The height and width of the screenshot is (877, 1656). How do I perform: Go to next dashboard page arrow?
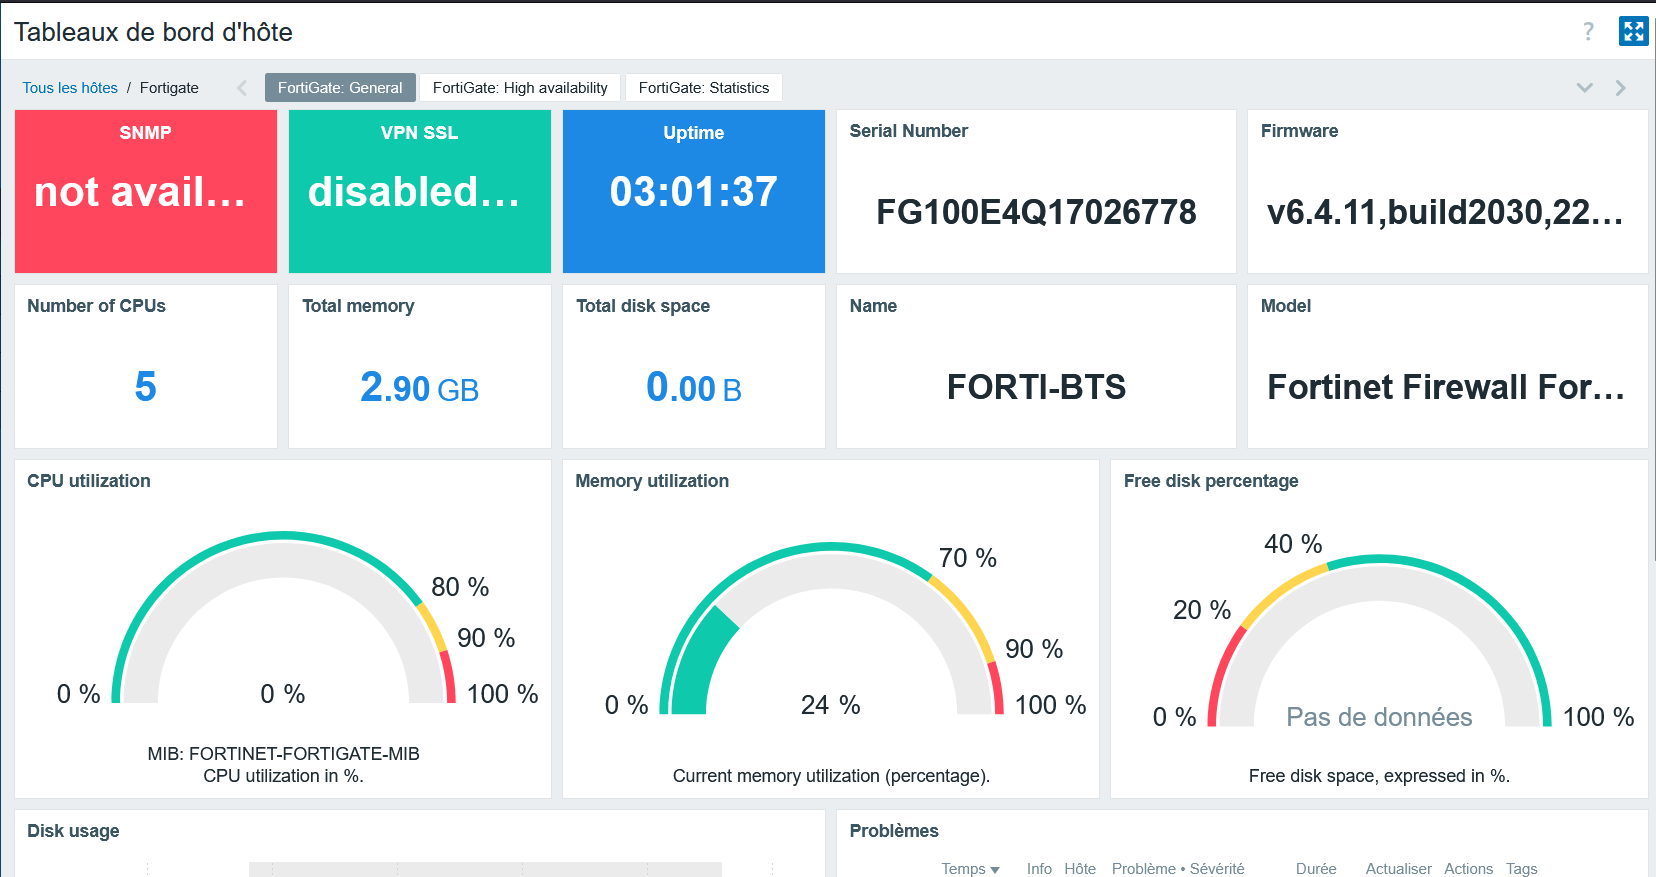(1621, 88)
